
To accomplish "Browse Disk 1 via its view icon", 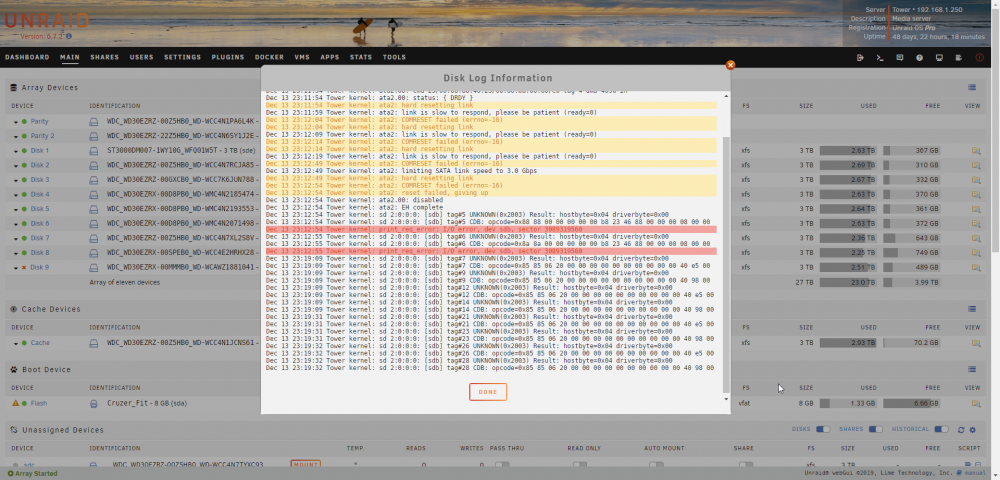I will tap(976, 151).
